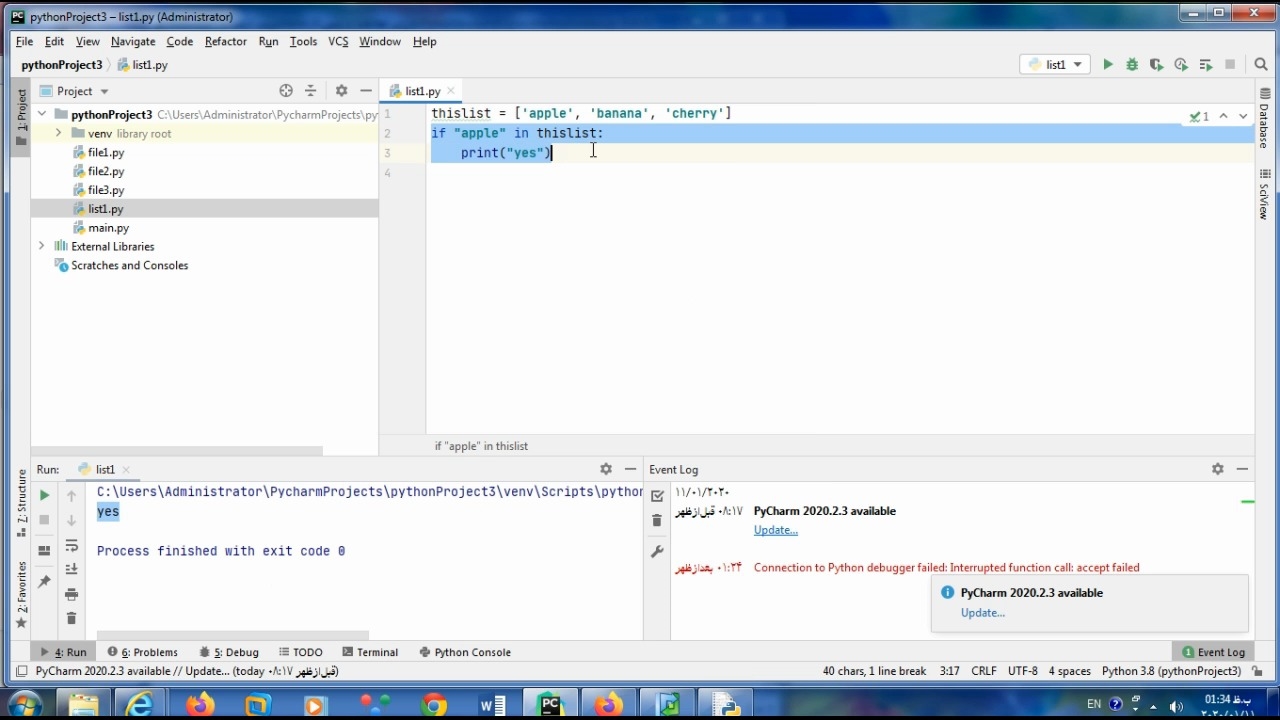Open Search Everywhere magnifier icon

[1261, 65]
